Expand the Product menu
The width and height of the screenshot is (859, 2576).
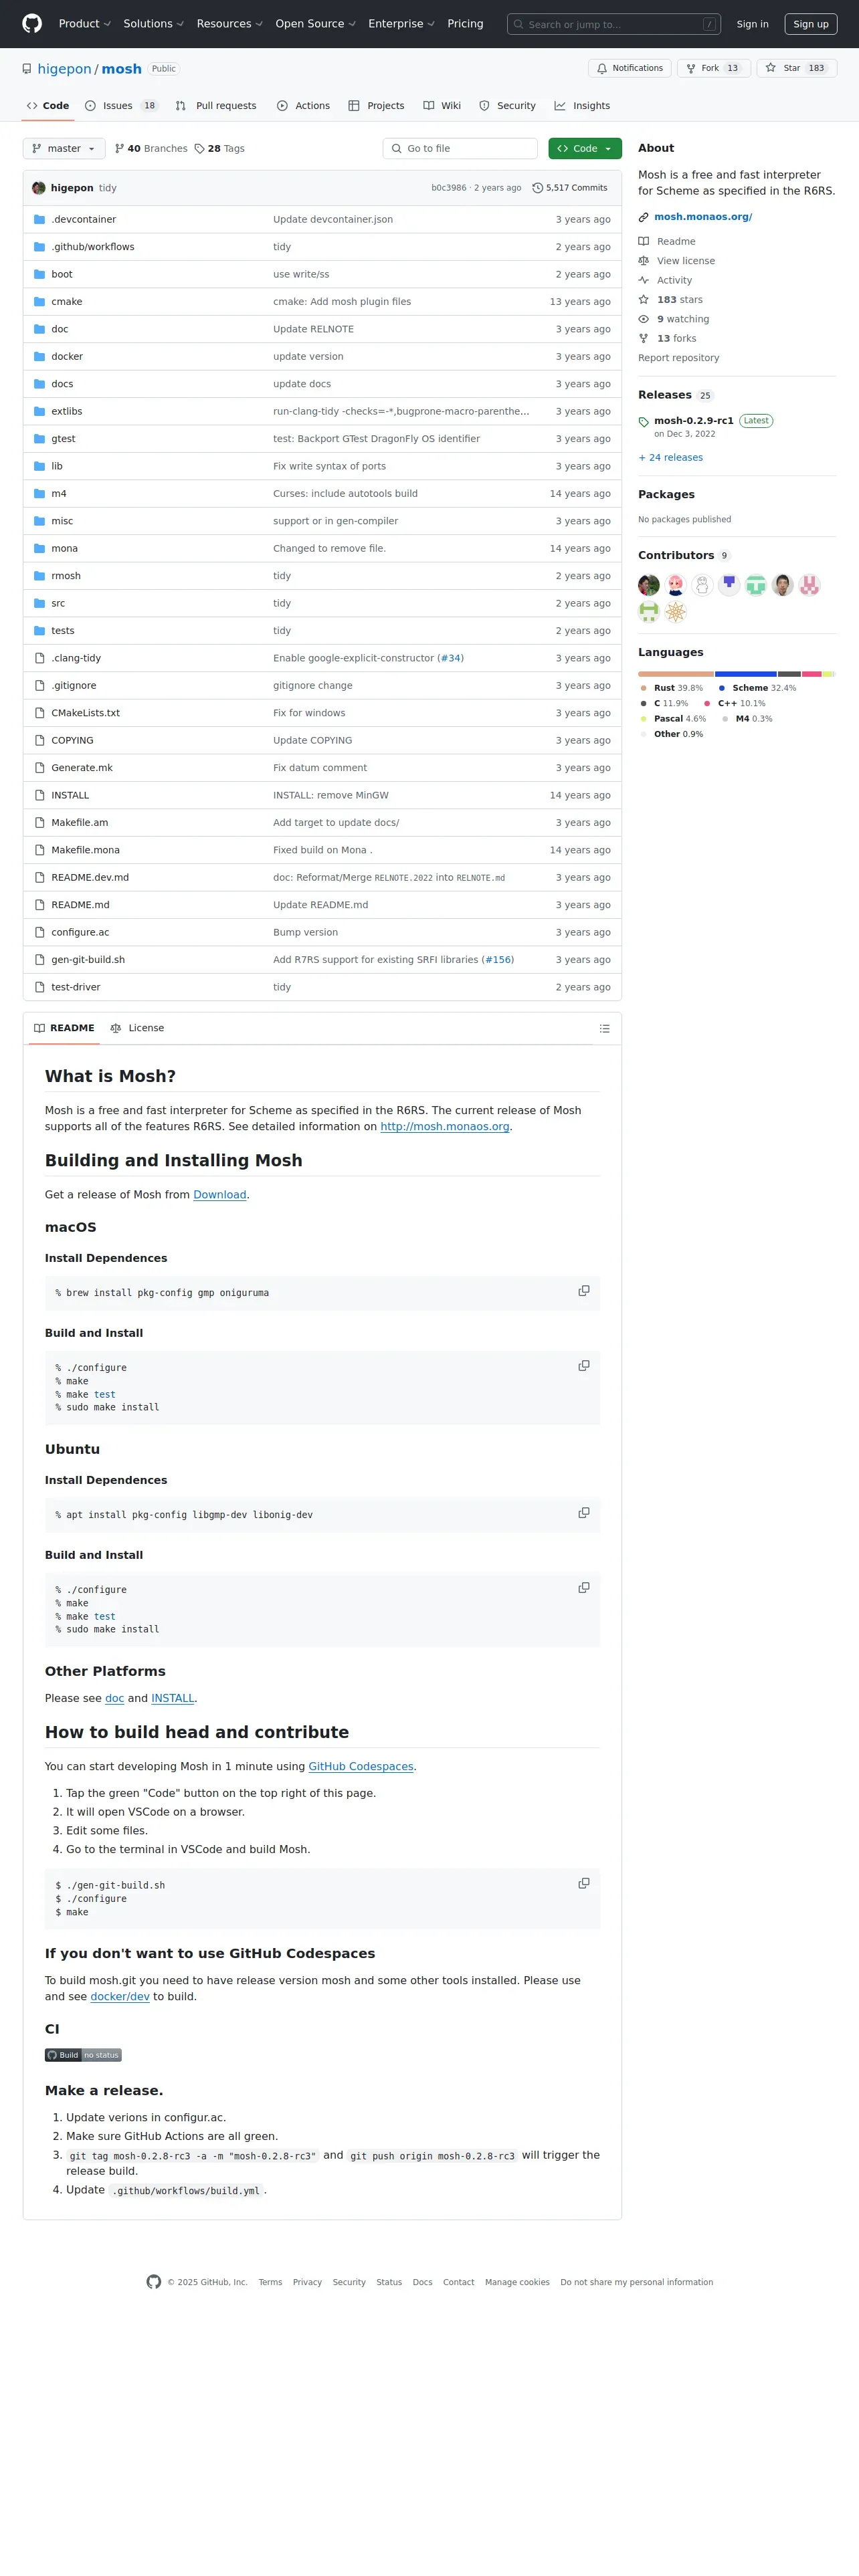point(85,24)
